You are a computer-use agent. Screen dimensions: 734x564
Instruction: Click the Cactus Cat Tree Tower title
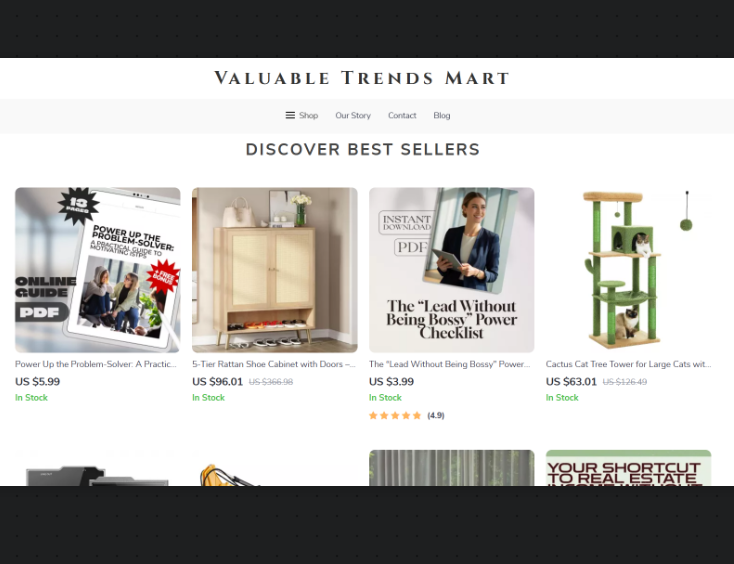pyautogui.click(x=628, y=364)
